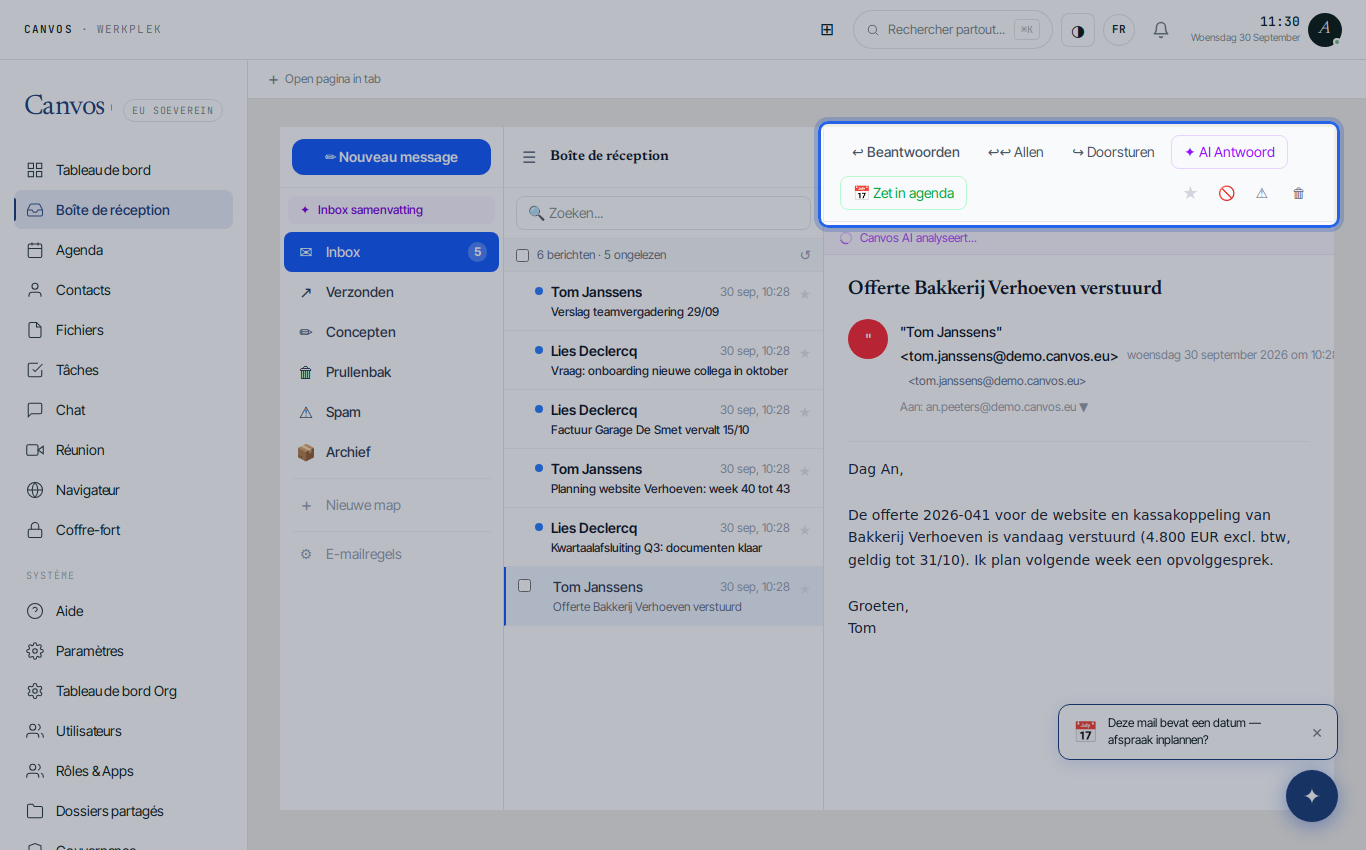Expand the recipient details arrow

coord(1084,407)
